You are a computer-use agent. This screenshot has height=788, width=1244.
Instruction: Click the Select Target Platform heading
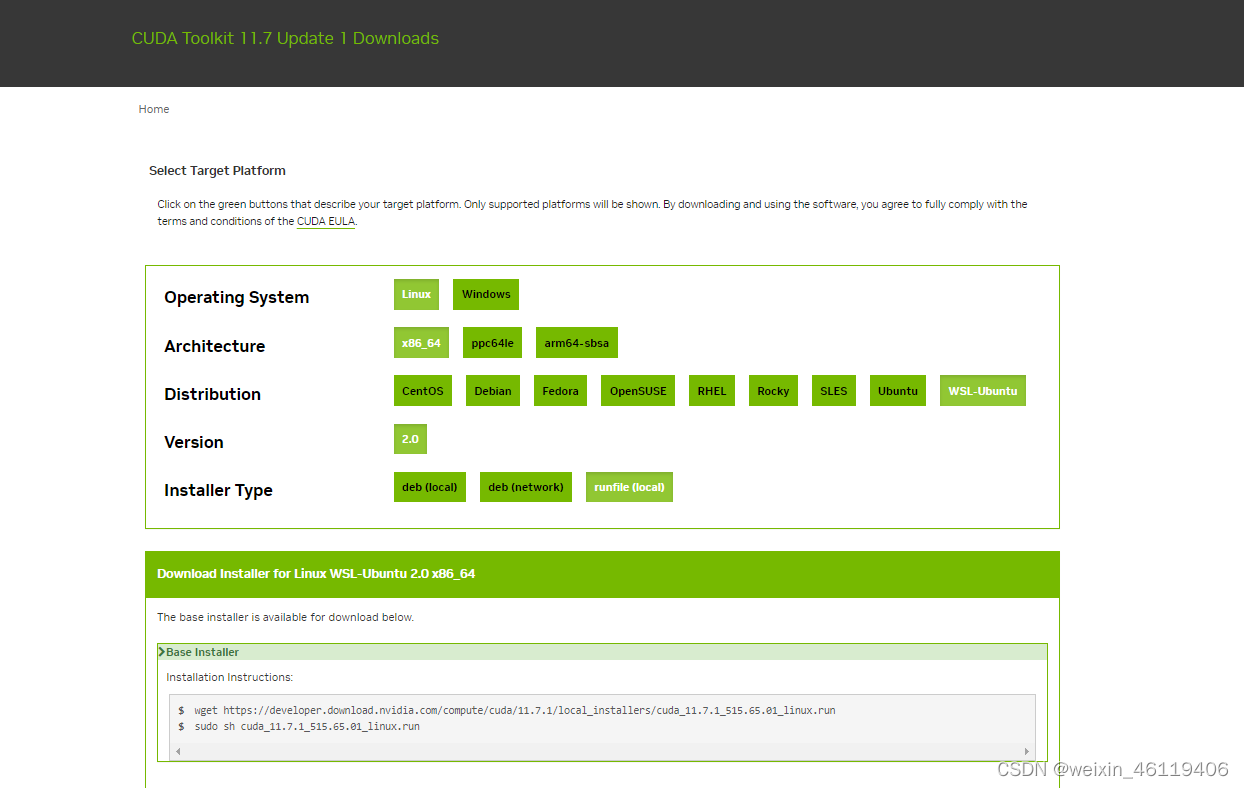click(x=217, y=171)
